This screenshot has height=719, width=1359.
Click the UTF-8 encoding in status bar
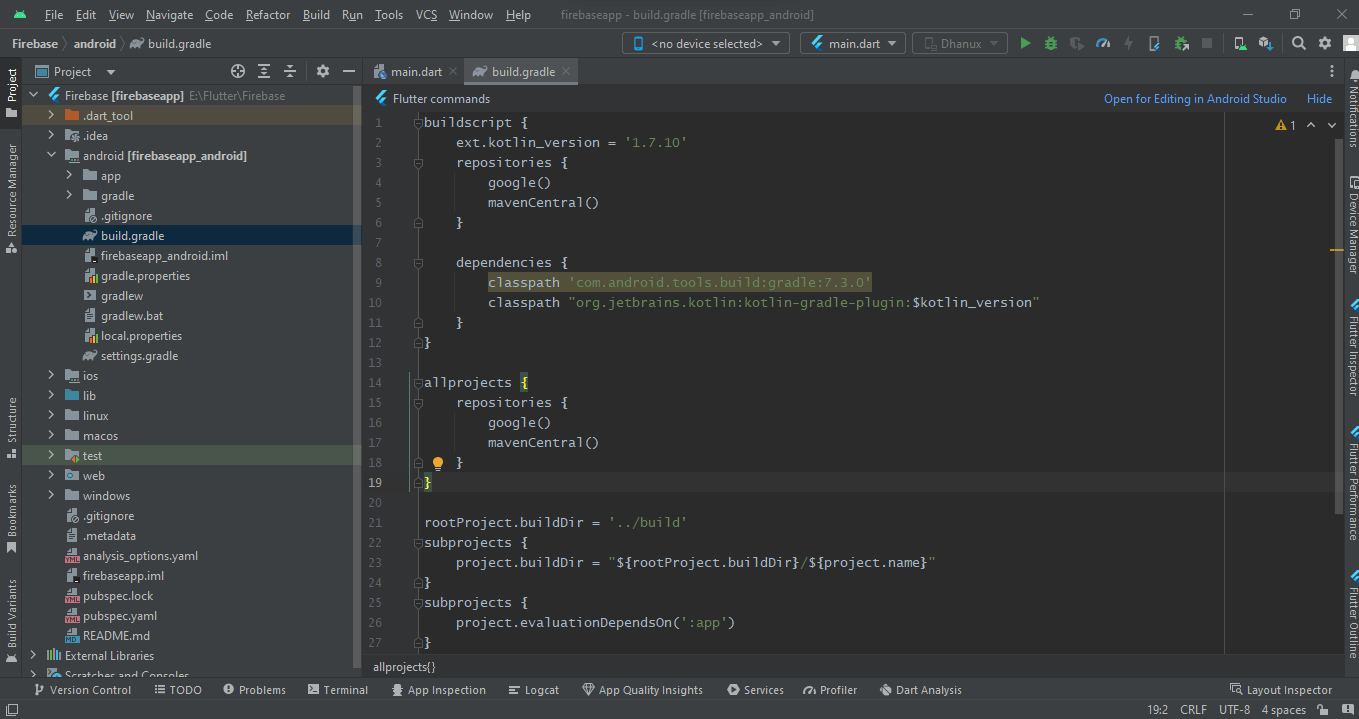pyautogui.click(x=1234, y=710)
